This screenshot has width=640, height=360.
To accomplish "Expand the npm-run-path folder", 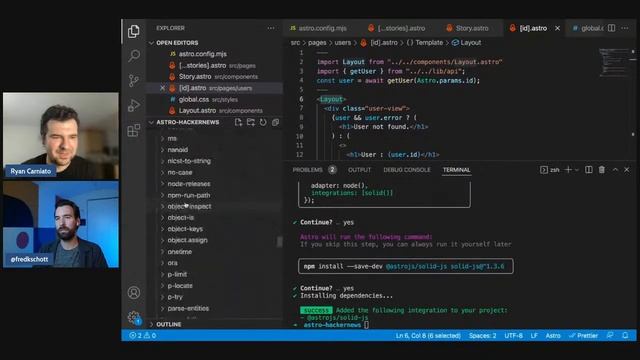I will 189,196.
